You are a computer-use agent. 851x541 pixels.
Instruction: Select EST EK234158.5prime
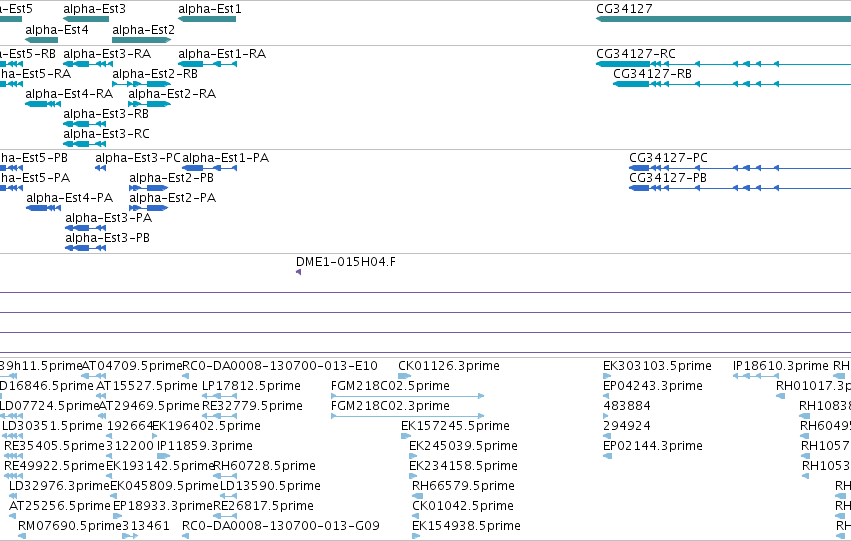[463, 466]
